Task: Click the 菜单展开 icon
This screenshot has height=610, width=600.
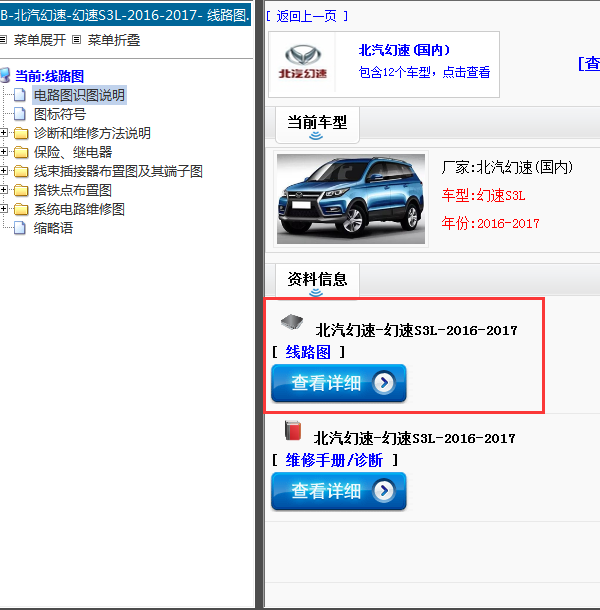Action: (x=3, y=40)
